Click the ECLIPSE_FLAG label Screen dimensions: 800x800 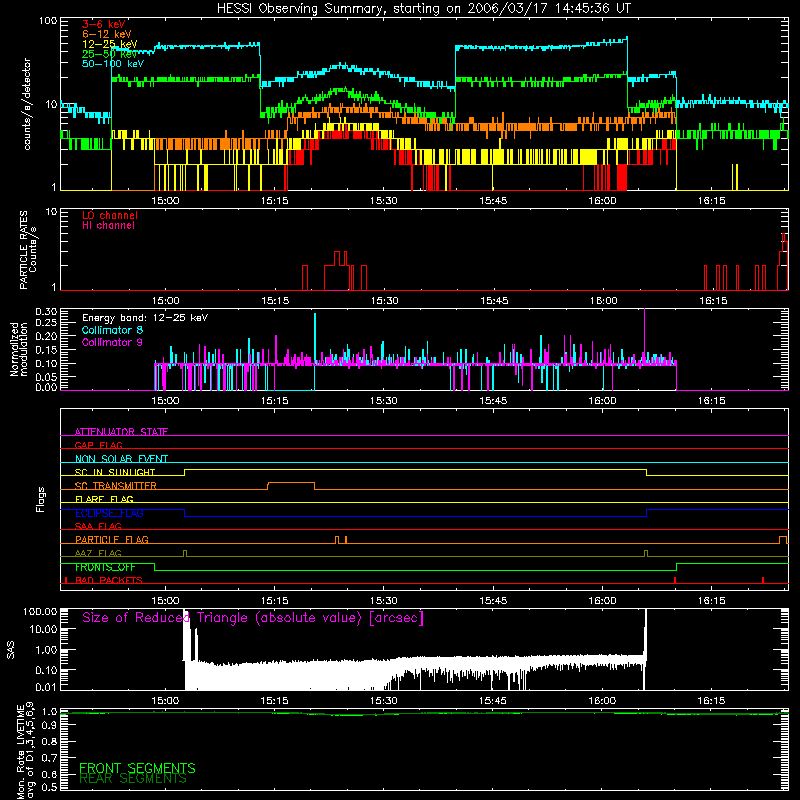pyautogui.click(x=109, y=513)
